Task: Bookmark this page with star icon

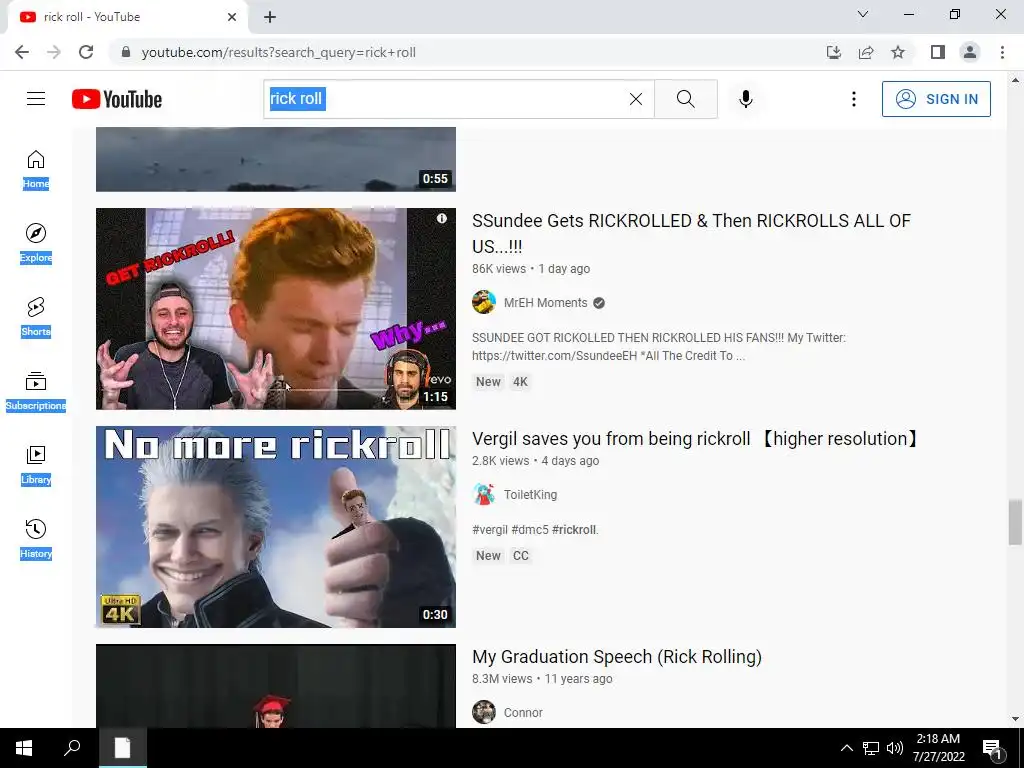Action: click(898, 52)
